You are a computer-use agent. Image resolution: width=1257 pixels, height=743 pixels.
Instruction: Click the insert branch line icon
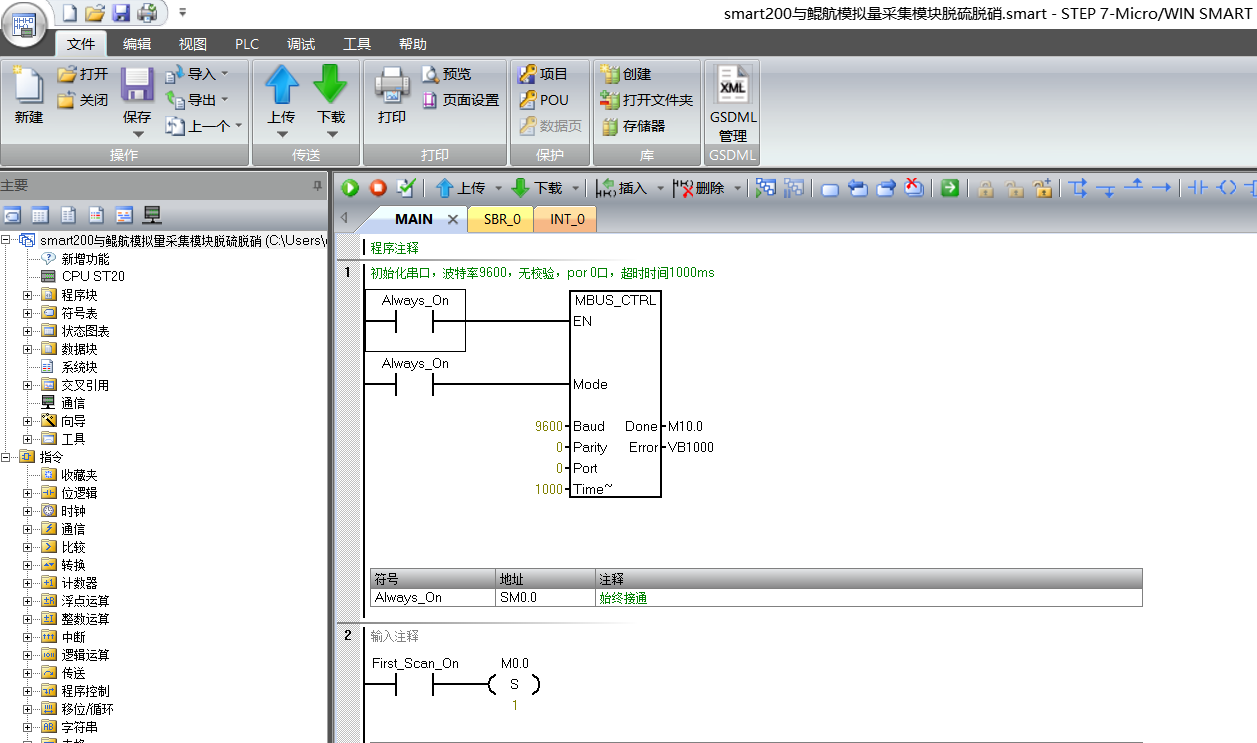1078,188
